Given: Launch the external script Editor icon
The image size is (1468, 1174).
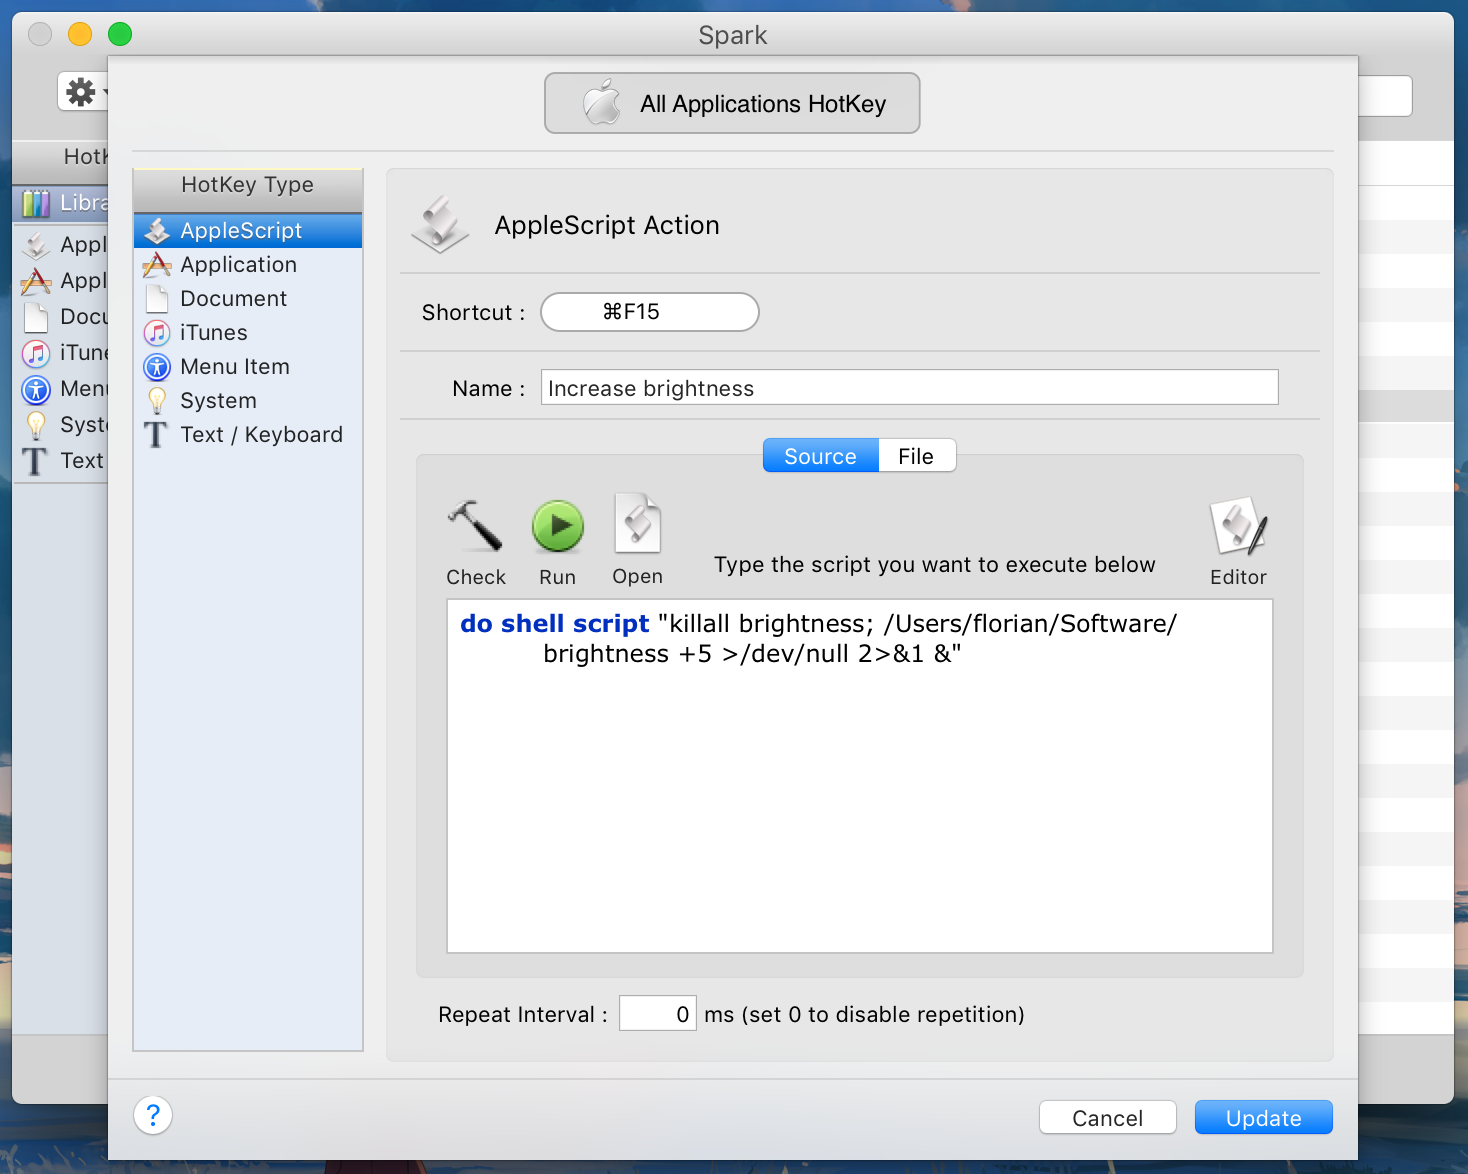Looking at the screenshot, I should click(x=1238, y=526).
